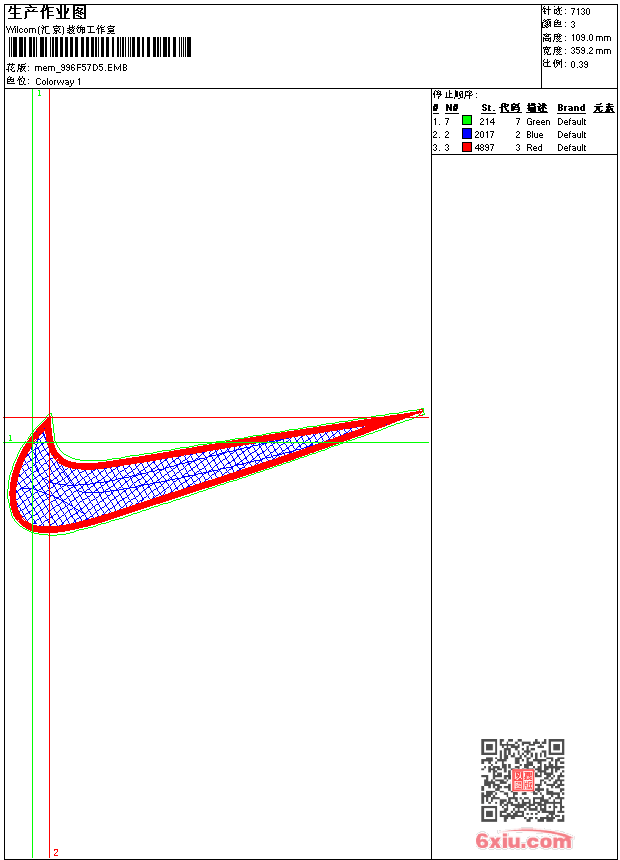620x860 pixels.
Task: Click the 停止顺序 heading
Action: [x=455, y=95]
